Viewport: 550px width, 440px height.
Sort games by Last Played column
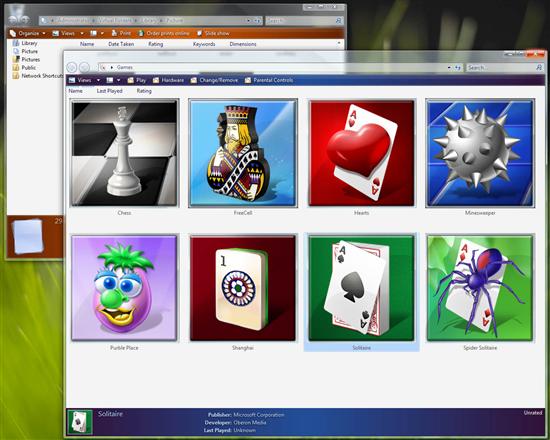click(109, 91)
